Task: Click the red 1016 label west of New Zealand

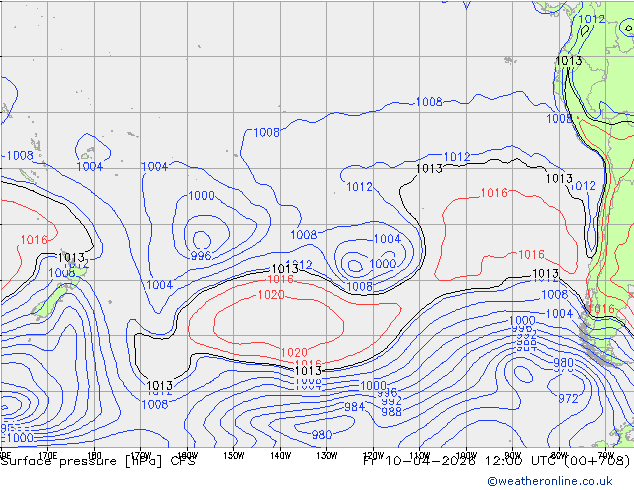Action: 34,240
